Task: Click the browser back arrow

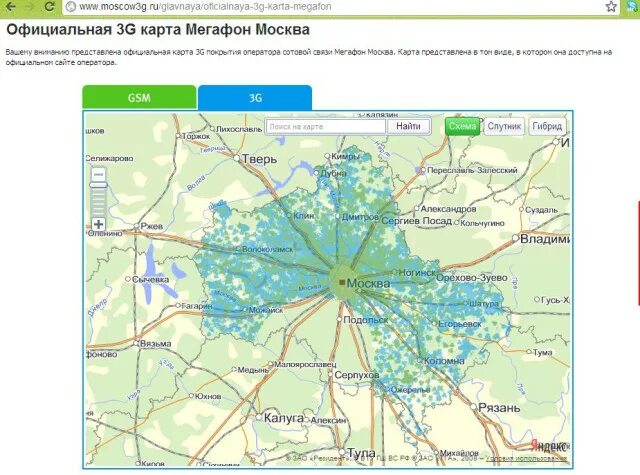Action: coord(10,6)
